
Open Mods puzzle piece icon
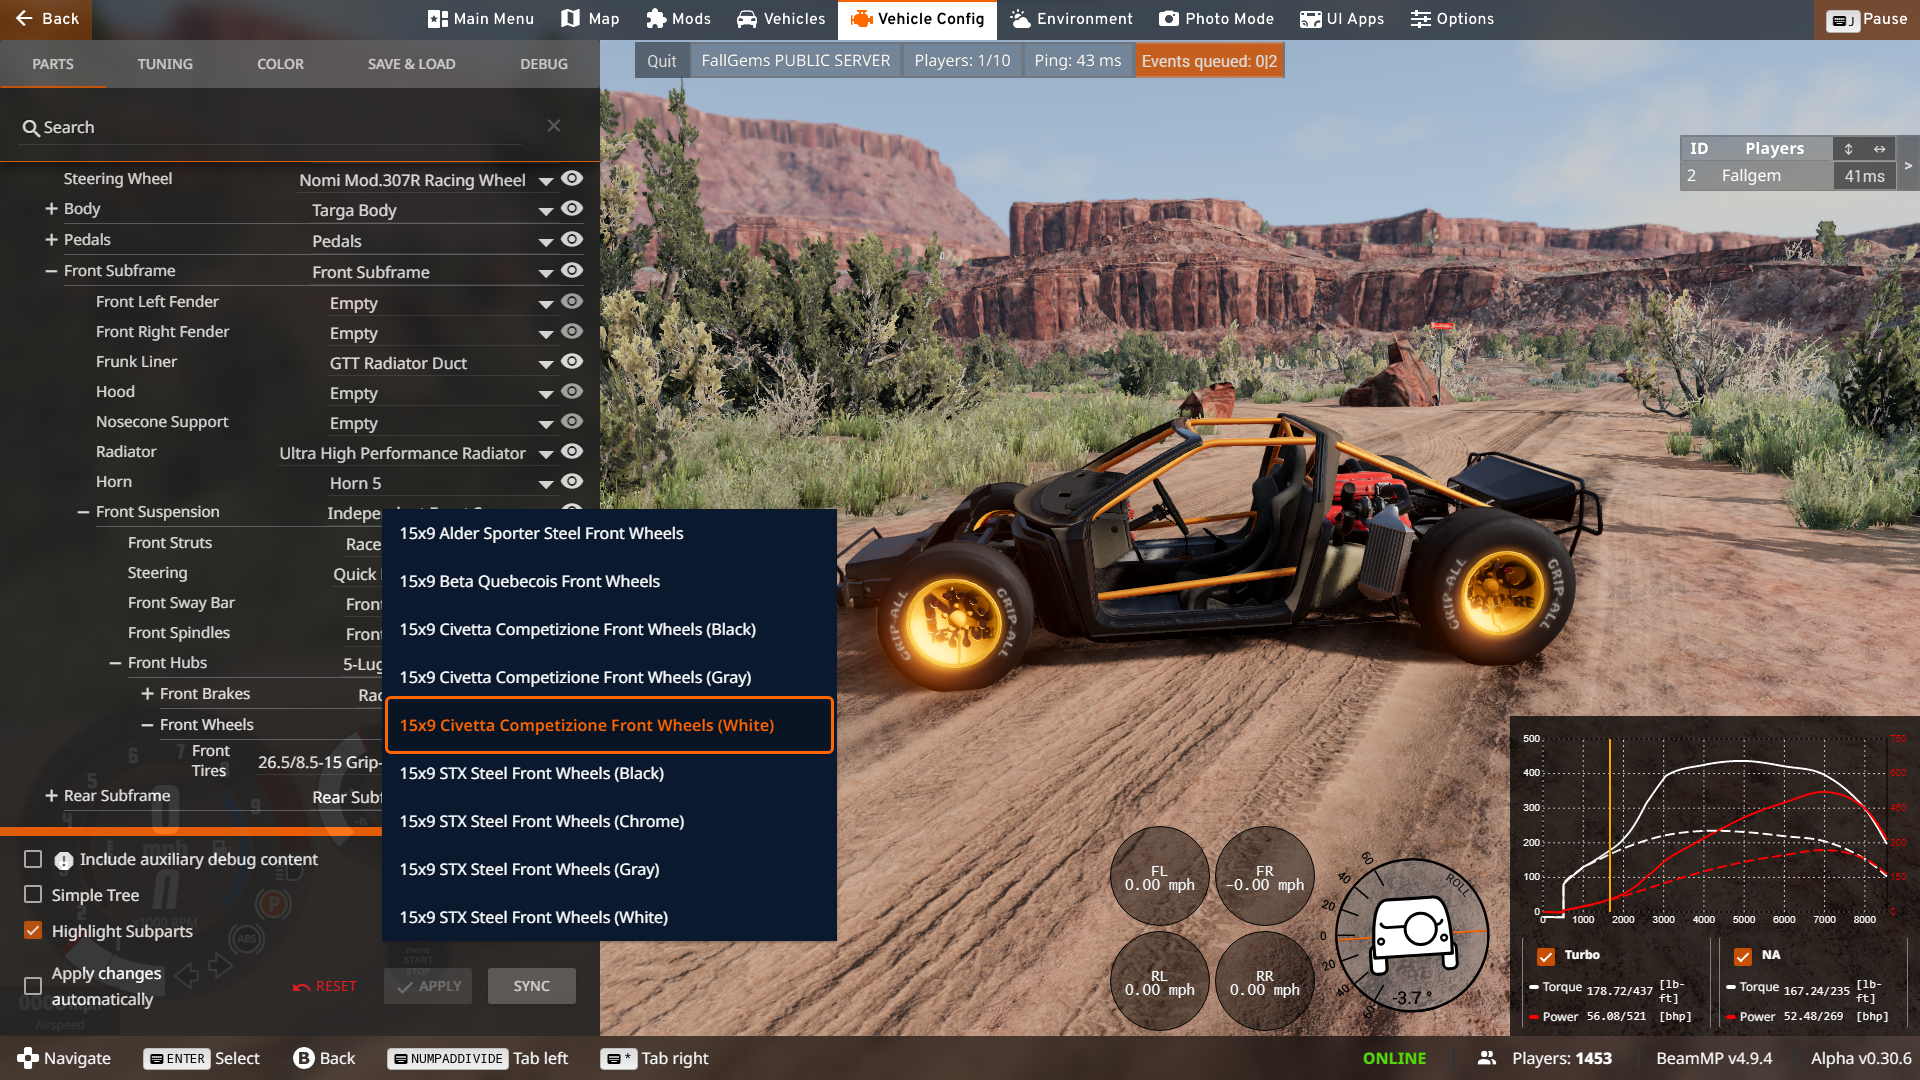click(x=656, y=19)
